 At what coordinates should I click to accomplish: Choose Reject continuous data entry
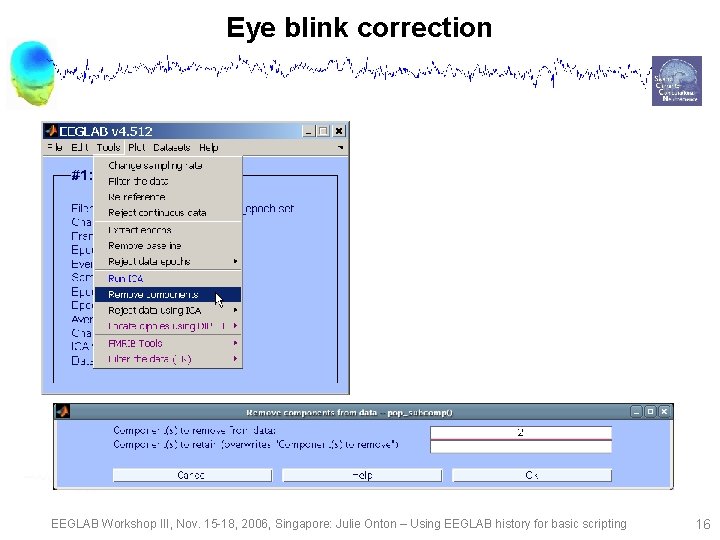(x=168, y=213)
